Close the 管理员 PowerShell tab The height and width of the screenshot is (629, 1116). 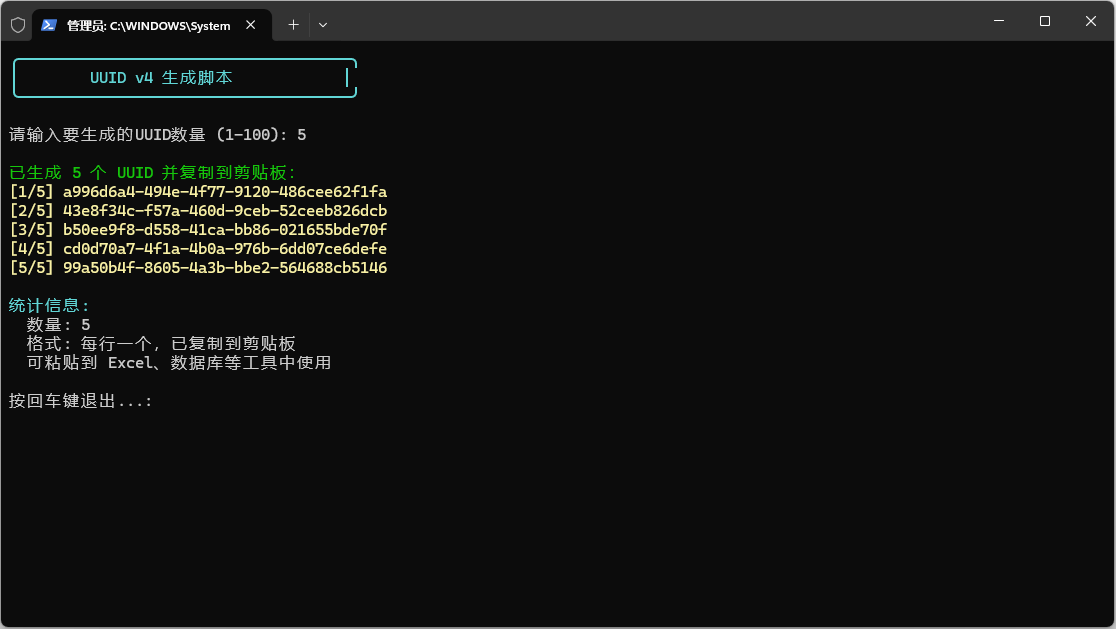click(251, 25)
